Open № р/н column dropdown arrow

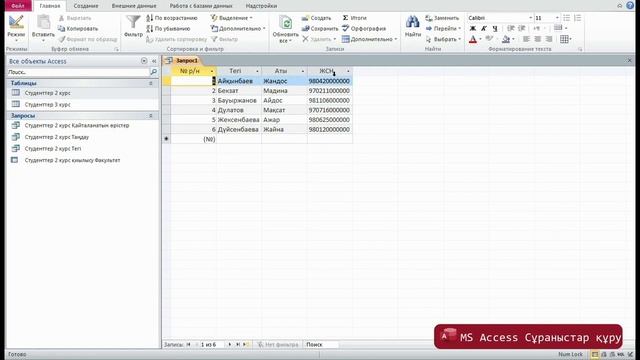[212, 71]
